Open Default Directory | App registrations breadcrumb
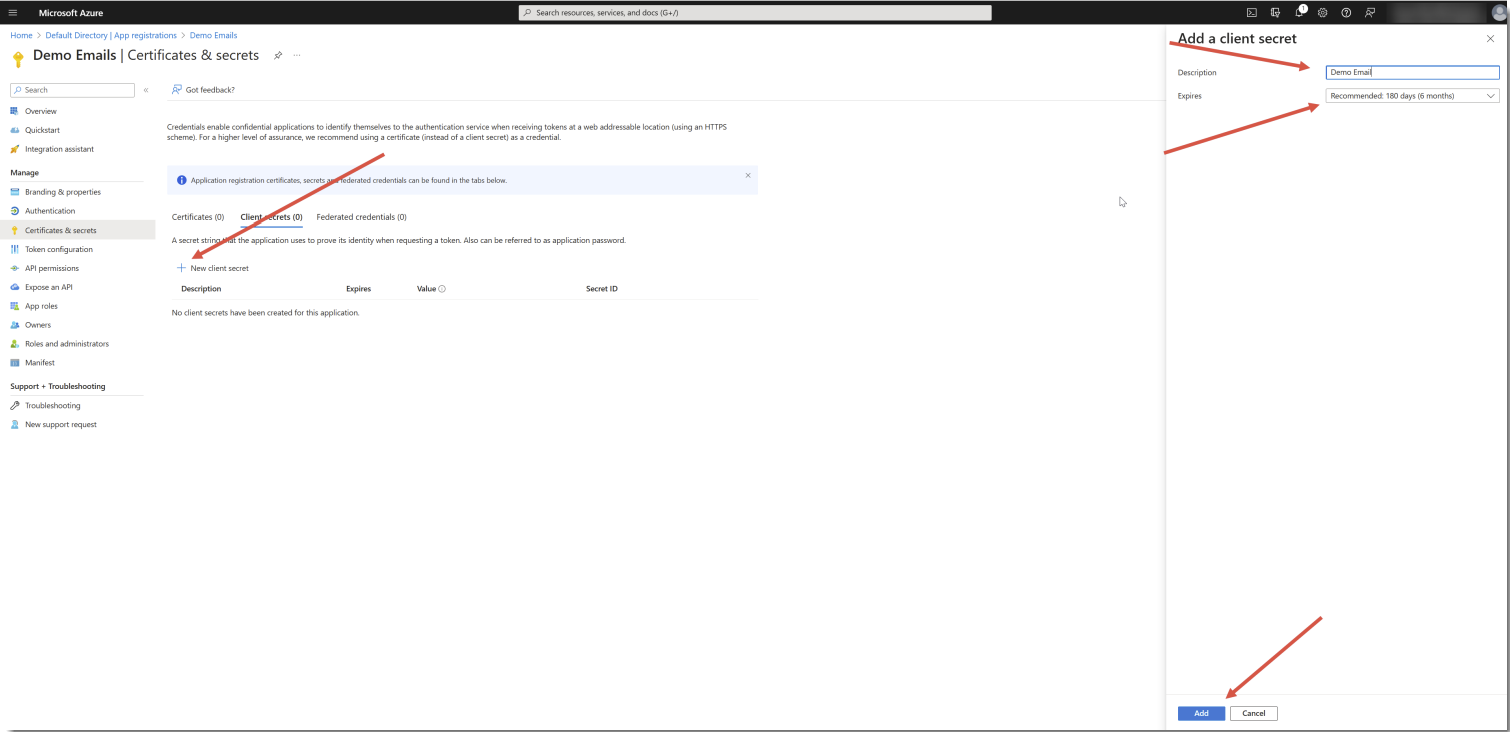The image size is (1510, 732). point(111,35)
